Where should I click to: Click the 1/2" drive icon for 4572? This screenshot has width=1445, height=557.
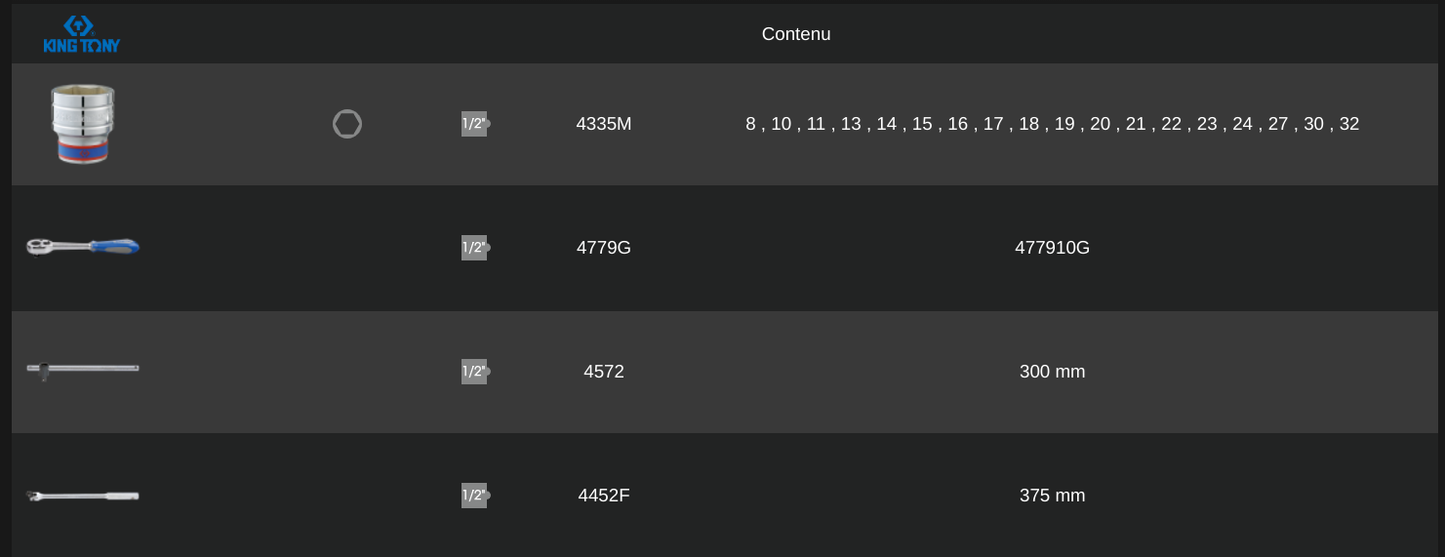point(476,372)
